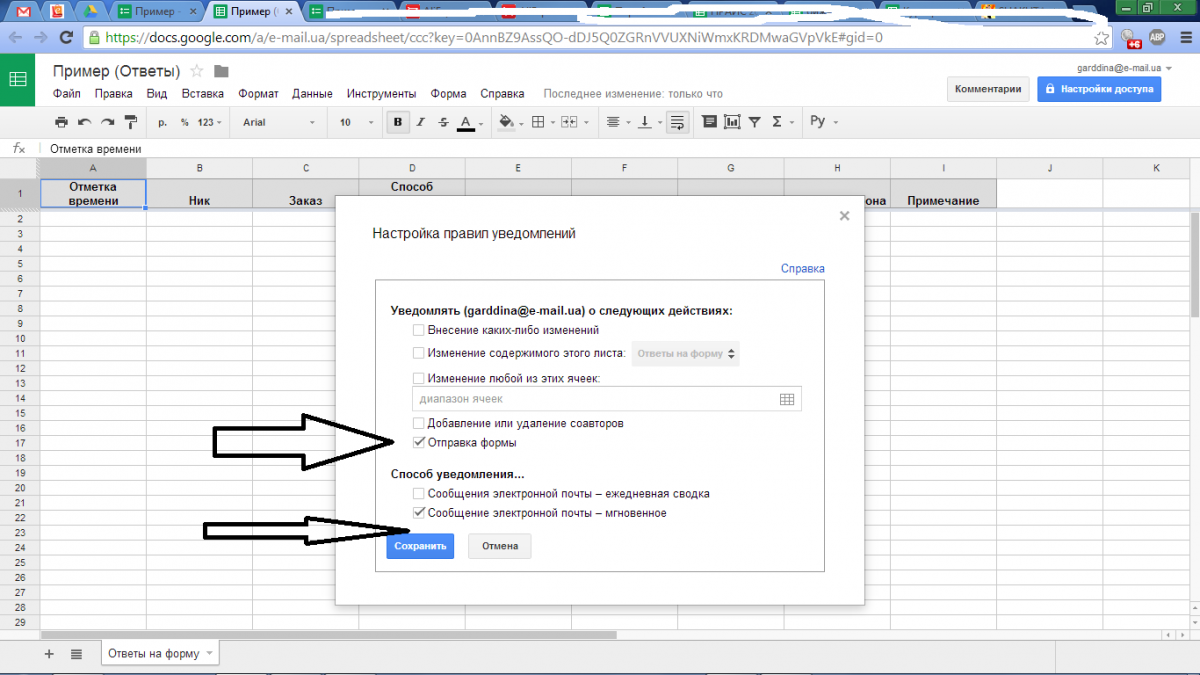Apply italic formatting
The image size is (1200, 675).
(420, 122)
